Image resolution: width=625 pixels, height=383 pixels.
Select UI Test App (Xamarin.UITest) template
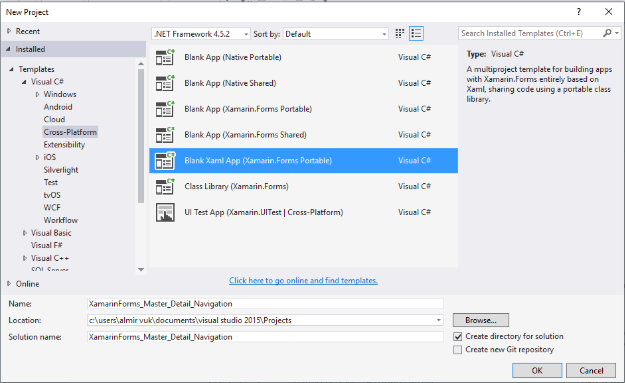pos(303,212)
